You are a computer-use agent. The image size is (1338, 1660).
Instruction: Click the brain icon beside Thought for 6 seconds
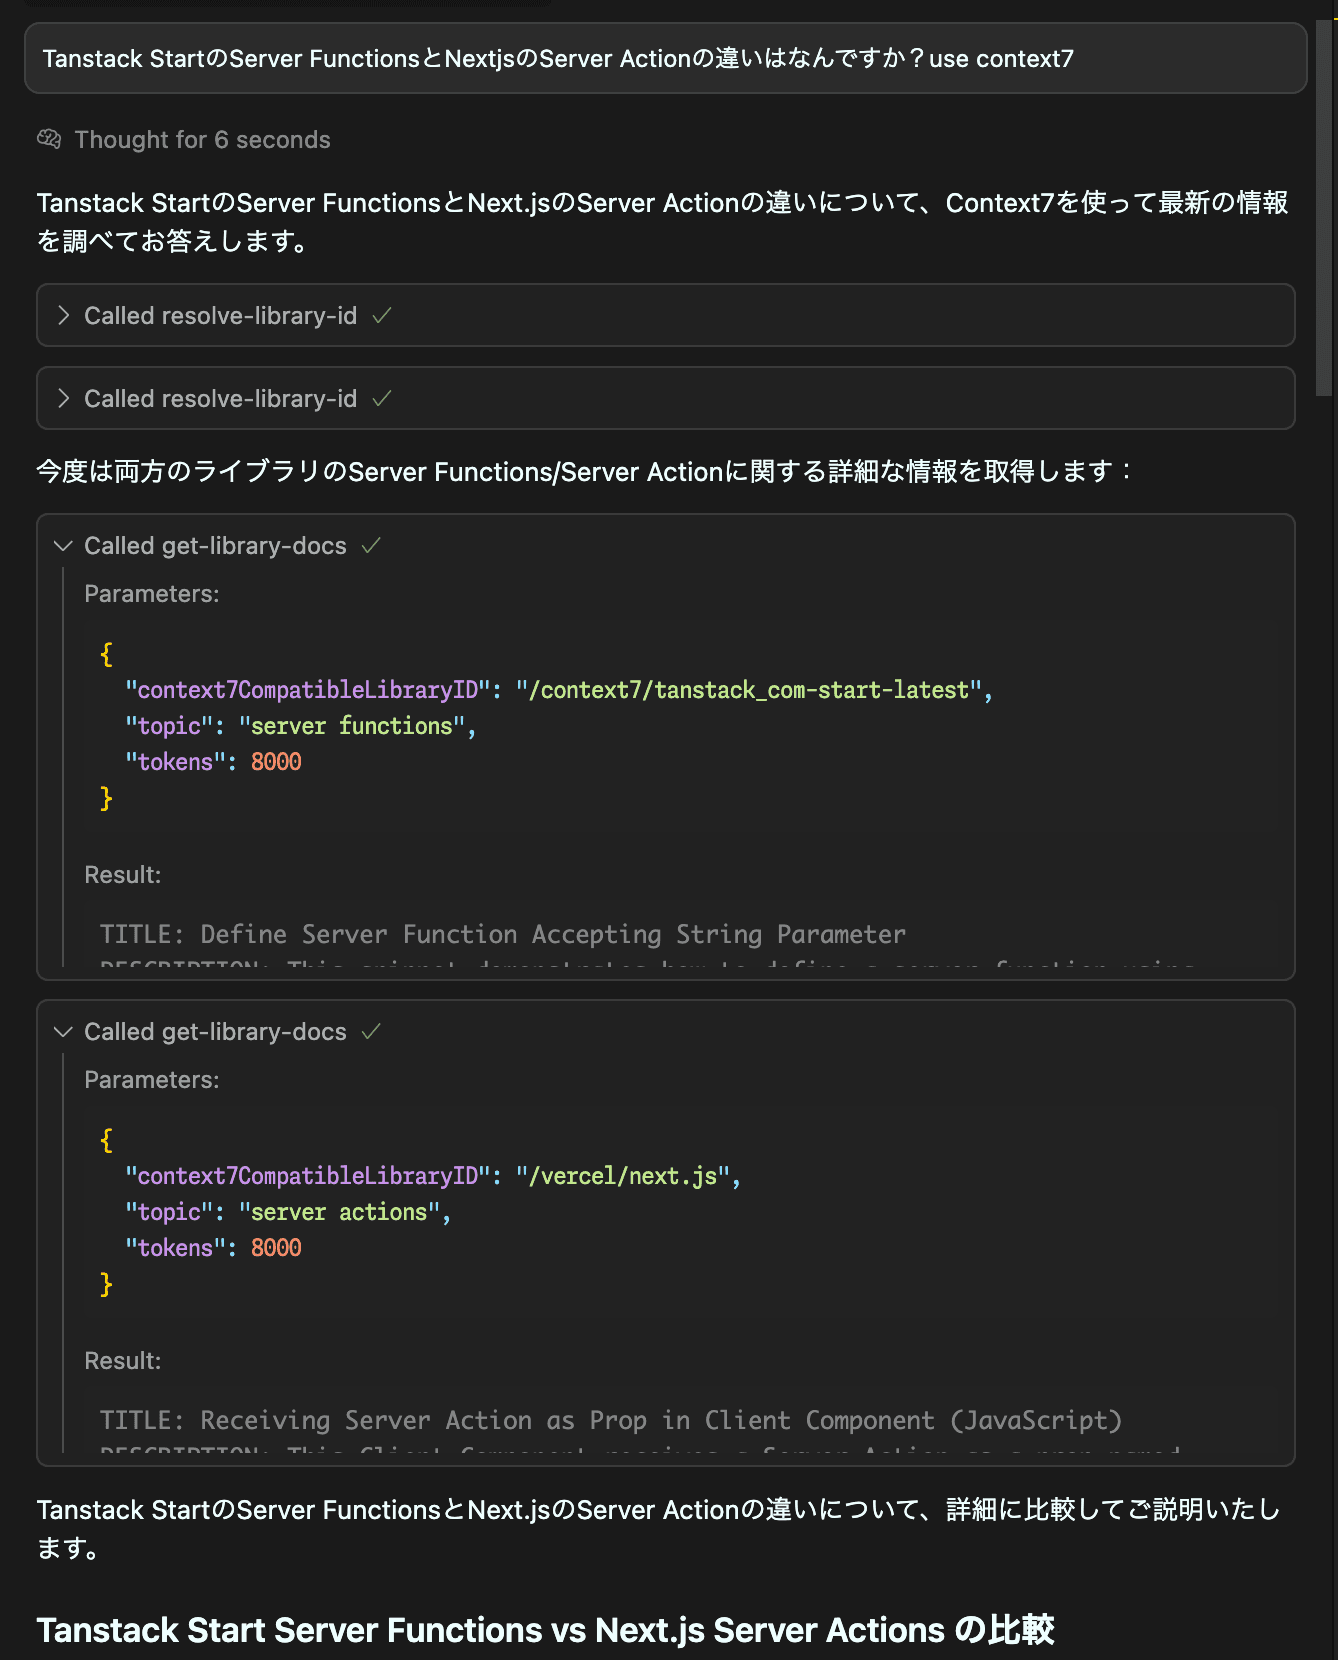[x=49, y=139]
